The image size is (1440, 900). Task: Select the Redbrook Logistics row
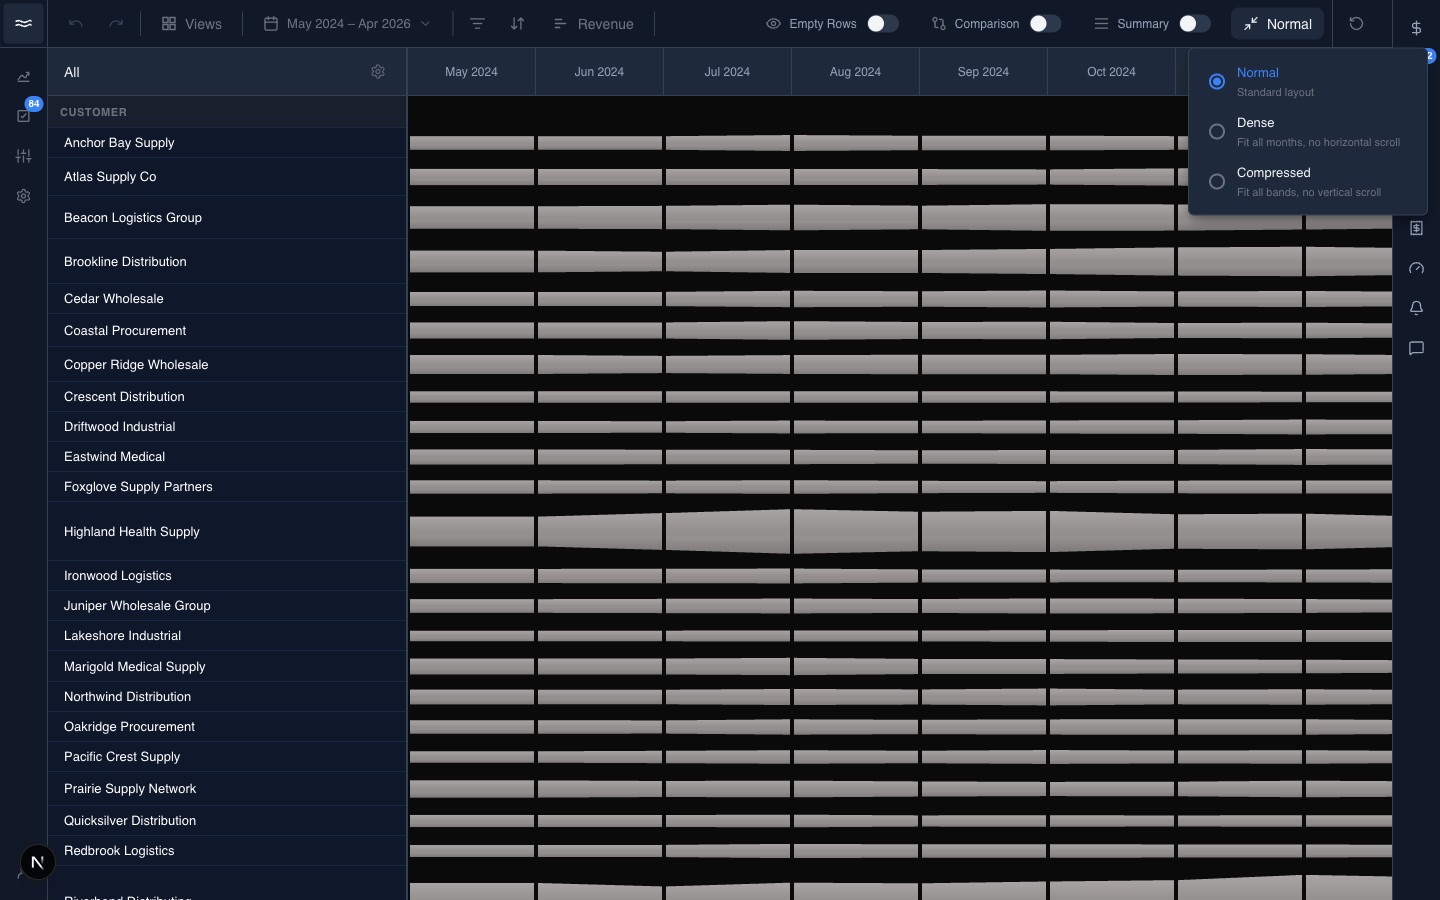click(x=227, y=851)
